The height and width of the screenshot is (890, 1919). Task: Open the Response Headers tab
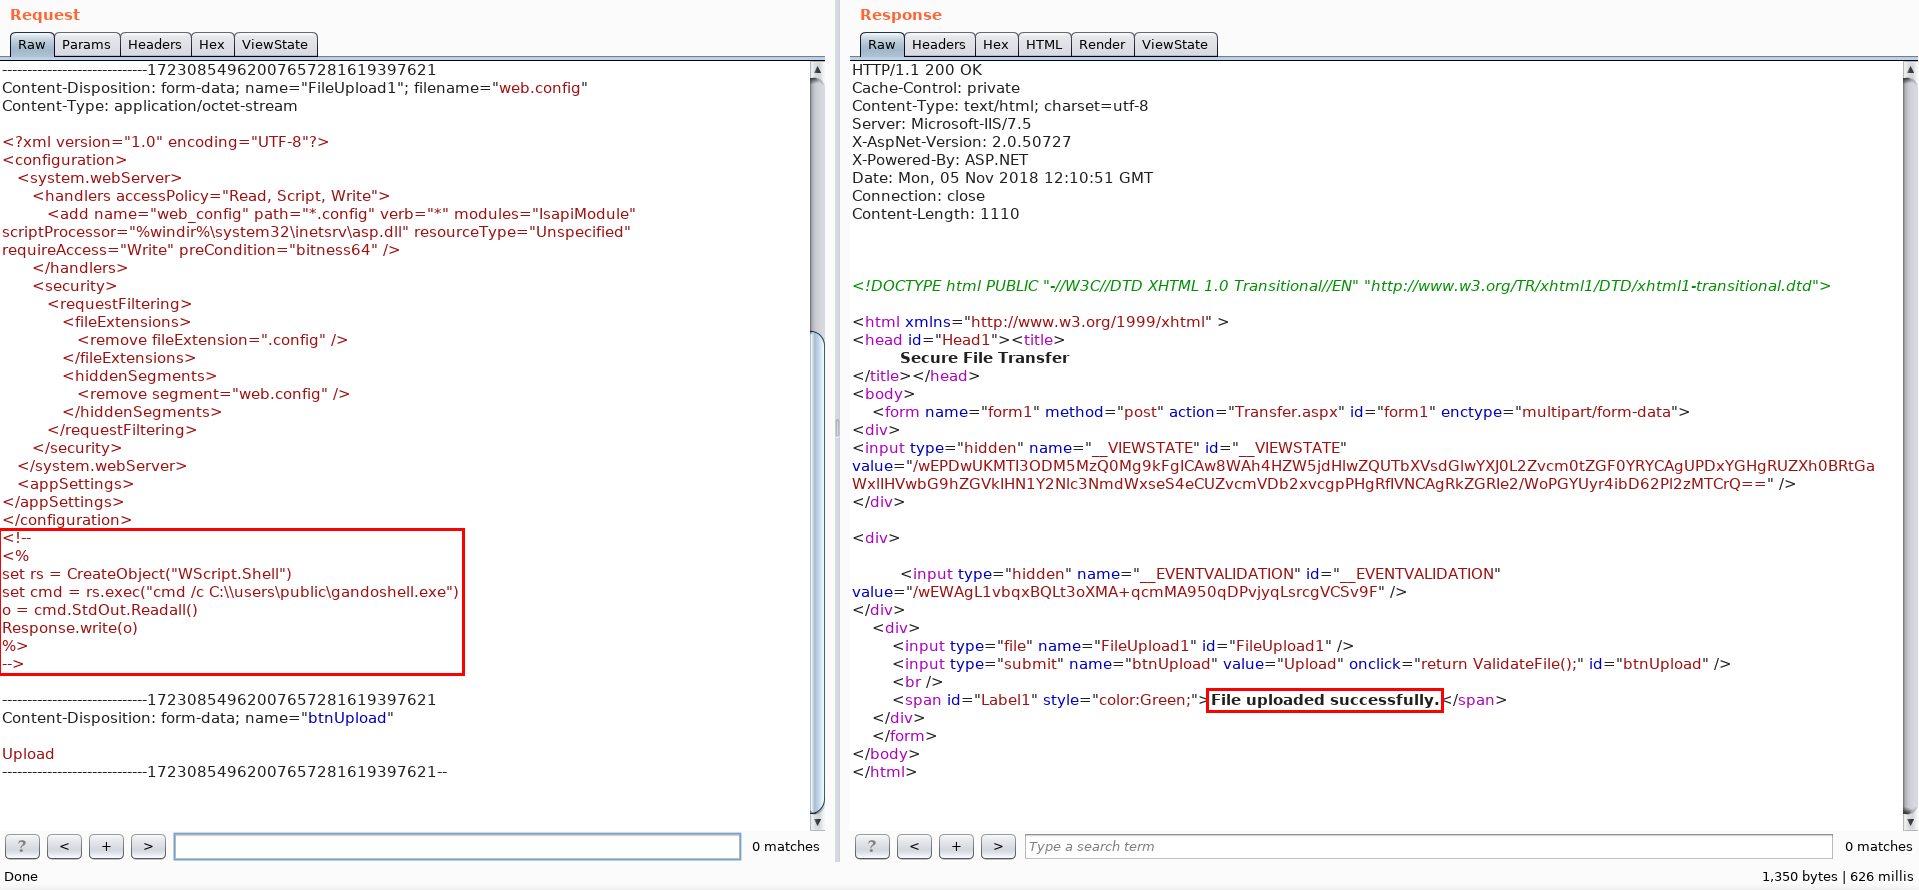click(939, 45)
